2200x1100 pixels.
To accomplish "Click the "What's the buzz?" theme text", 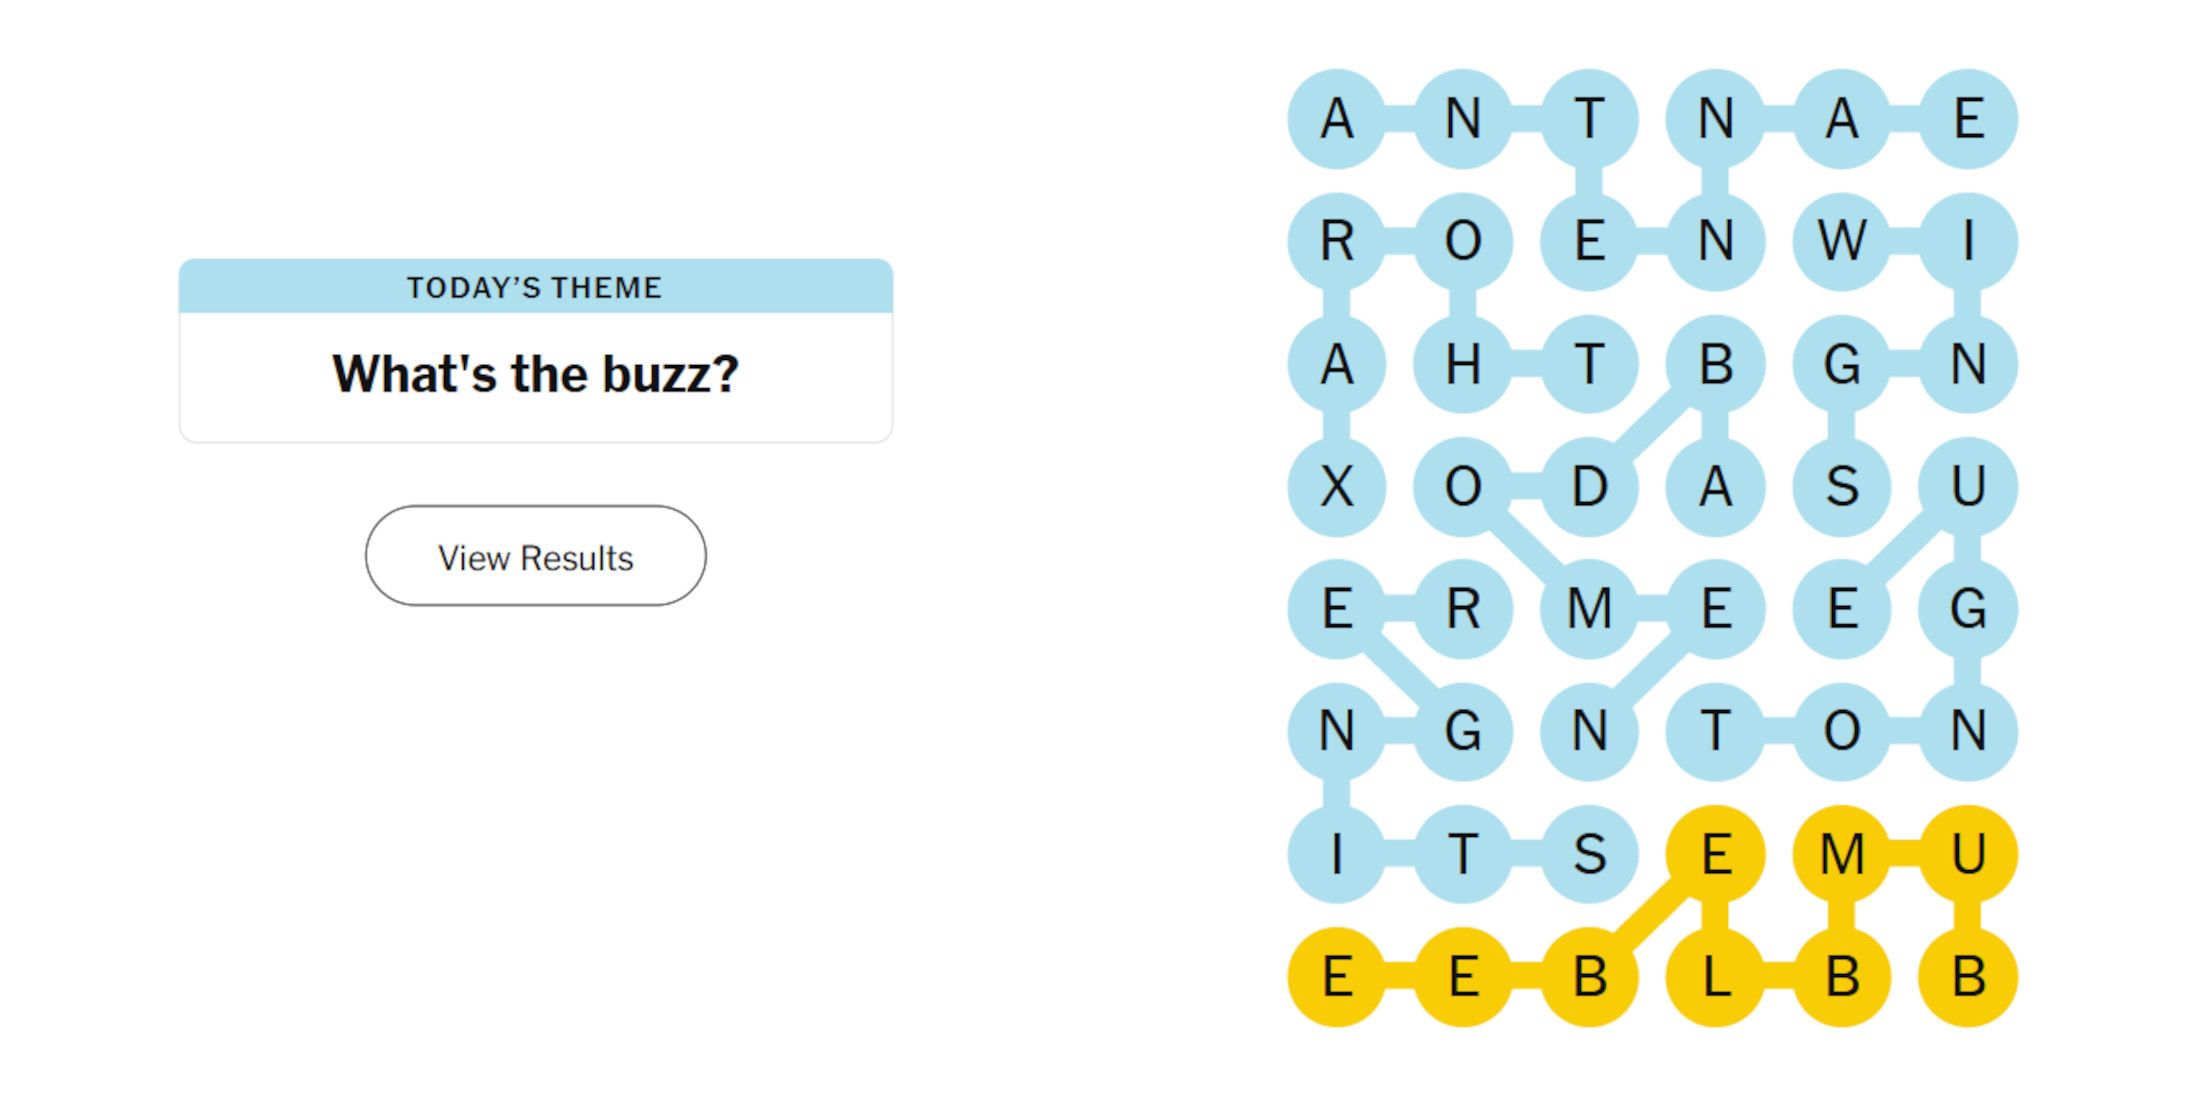I will click(x=535, y=374).
